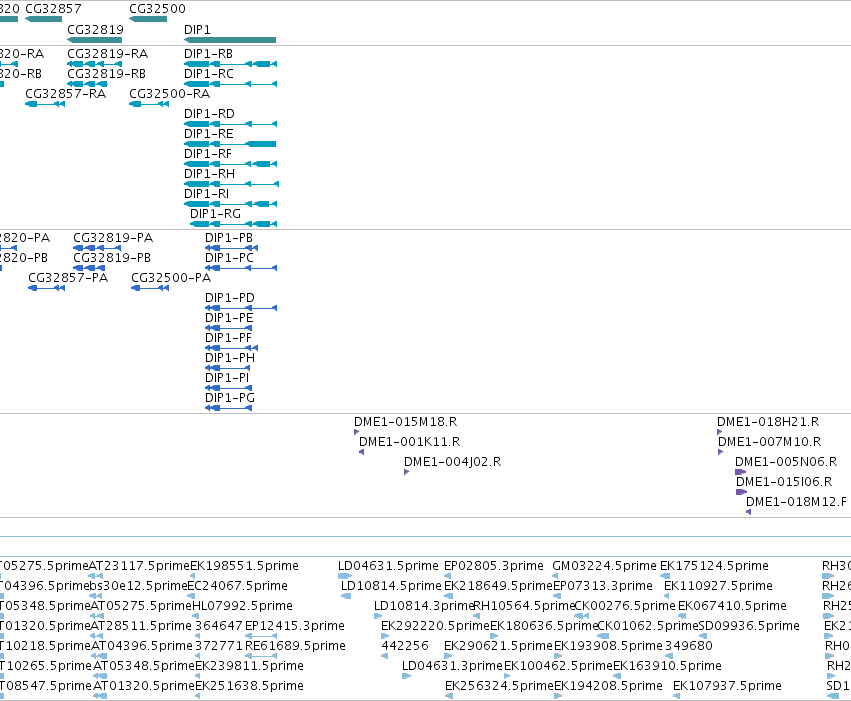Select the CG32500 gene label

(157, 9)
